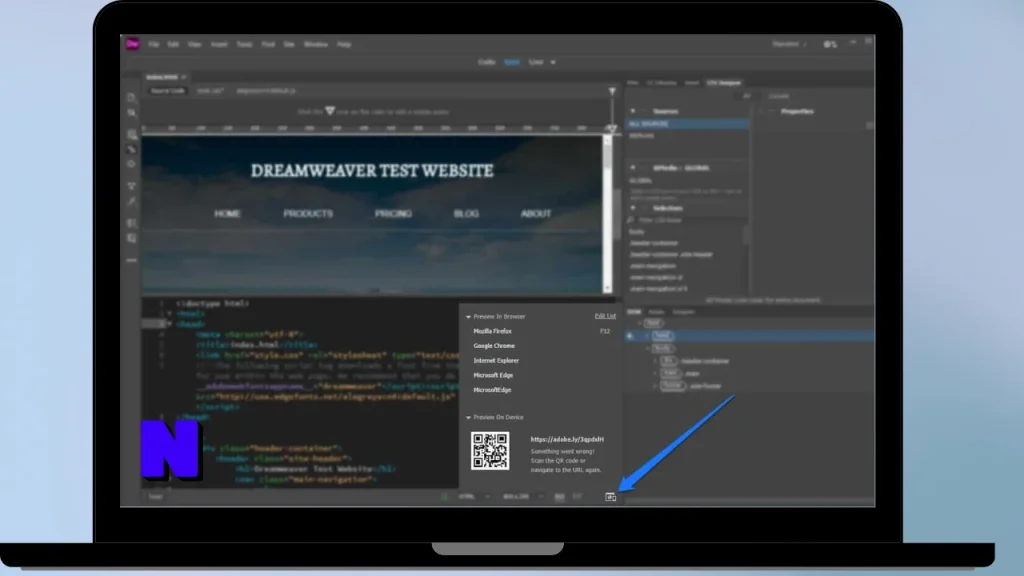Open Live View Options in left toolbar
Screen dimensions: 1024x576
(x=132, y=135)
